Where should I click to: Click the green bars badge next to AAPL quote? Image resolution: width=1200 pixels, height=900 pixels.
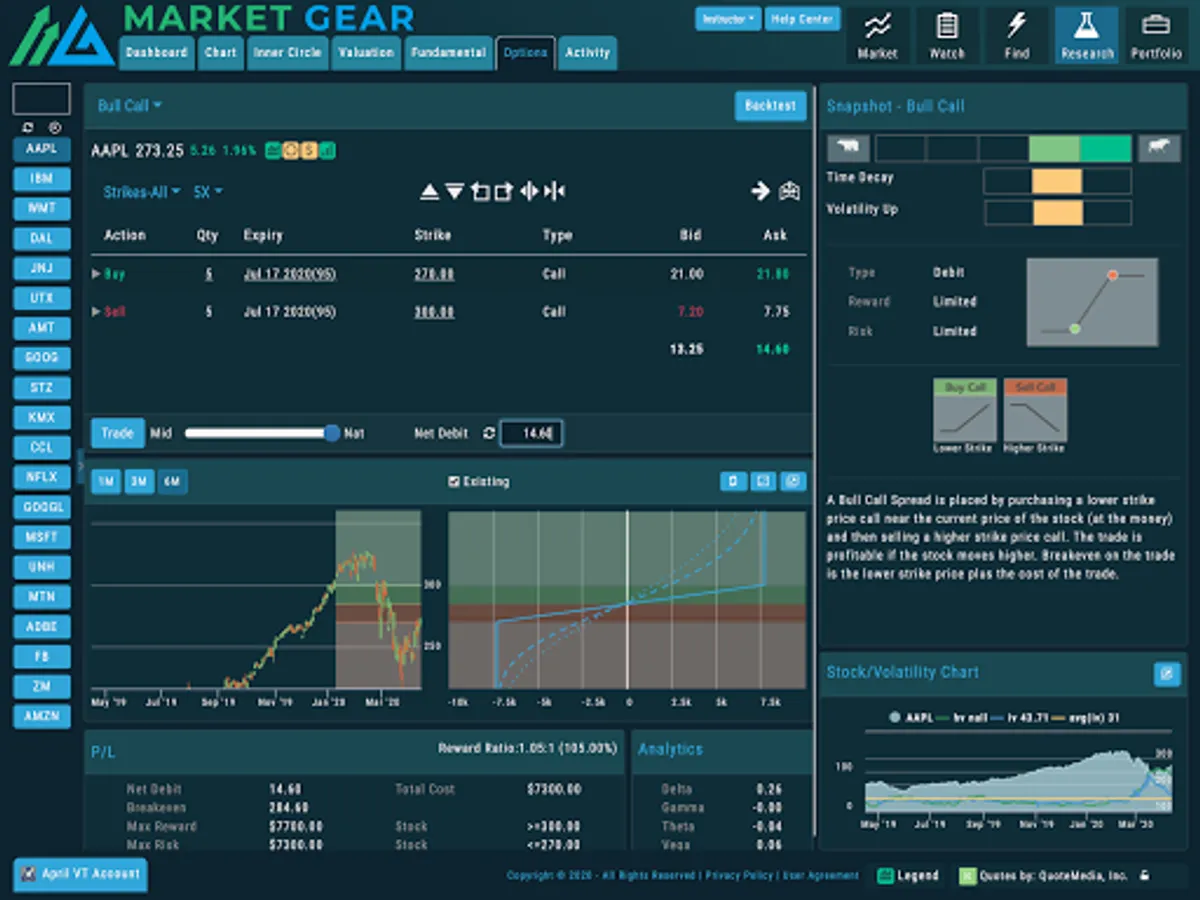[327, 151]
